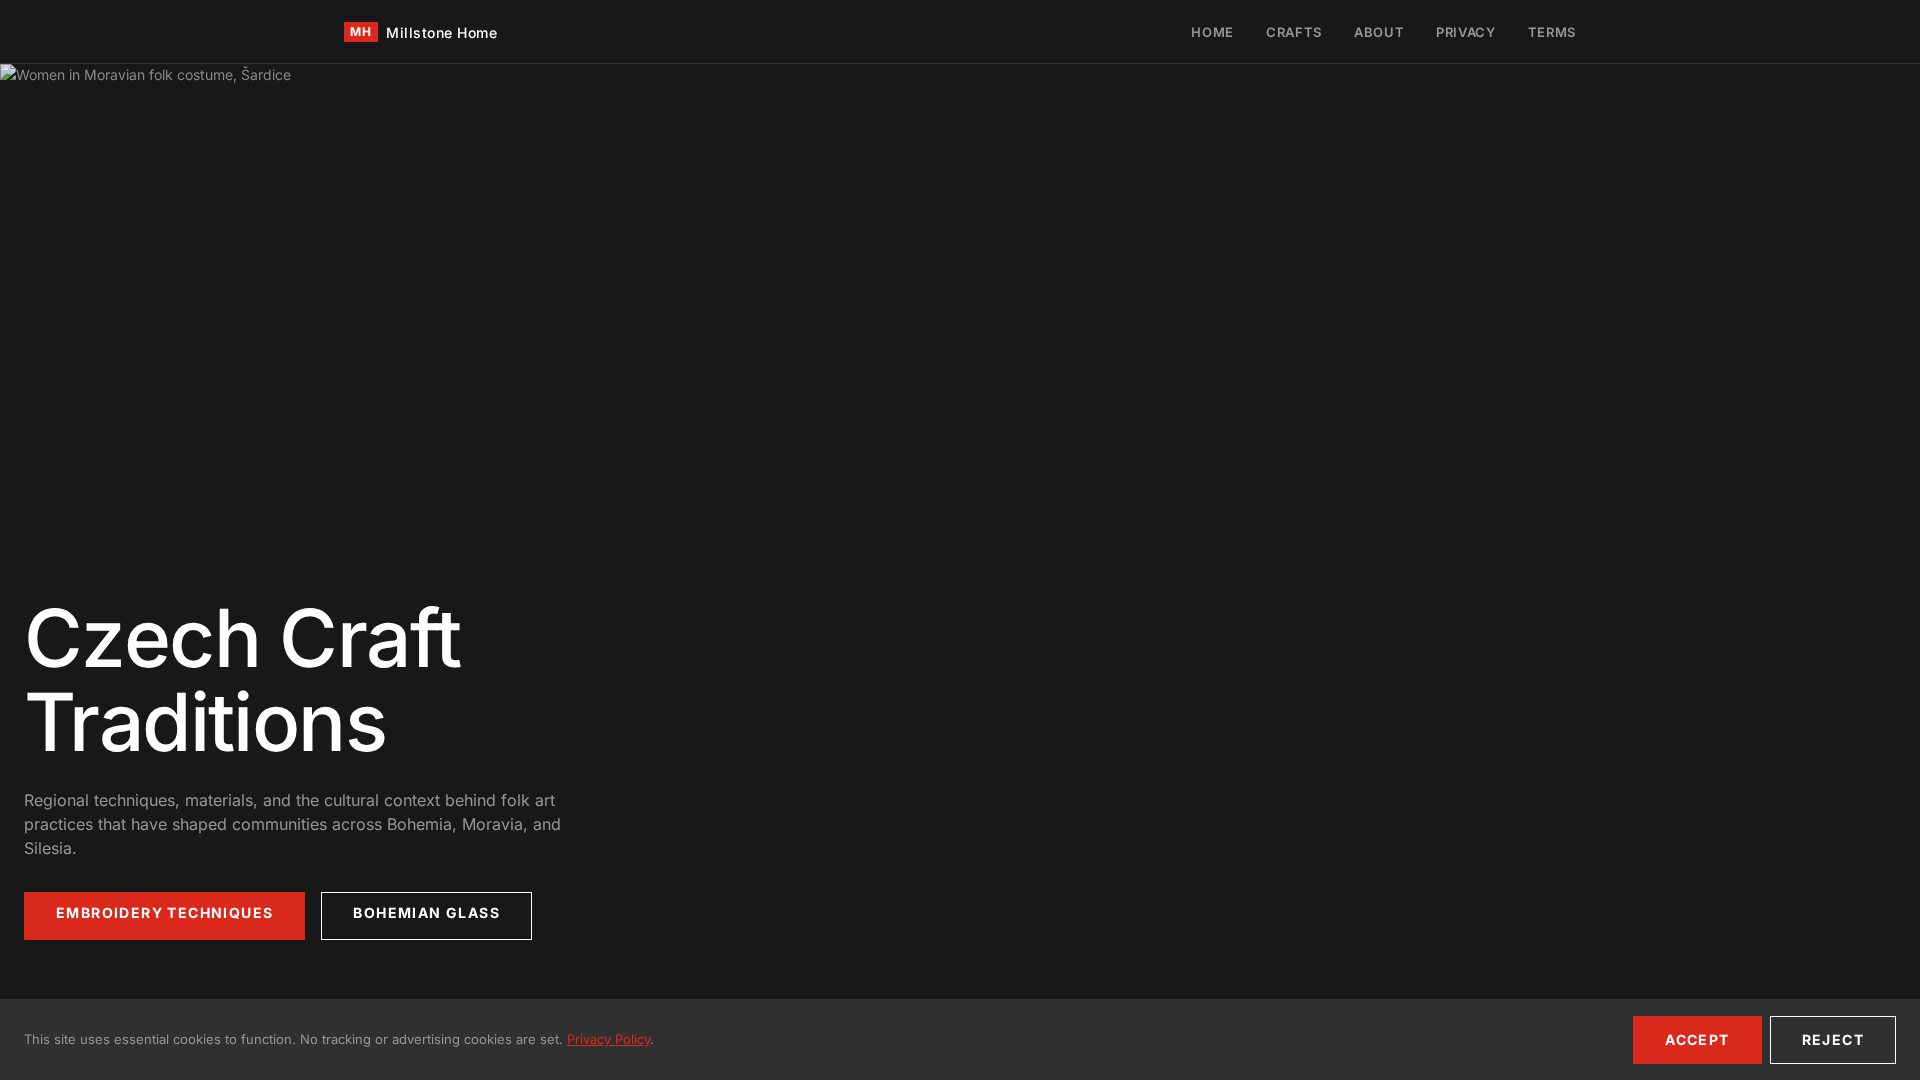
Task: Accept cookies in the banner
Action: 1697,1040
